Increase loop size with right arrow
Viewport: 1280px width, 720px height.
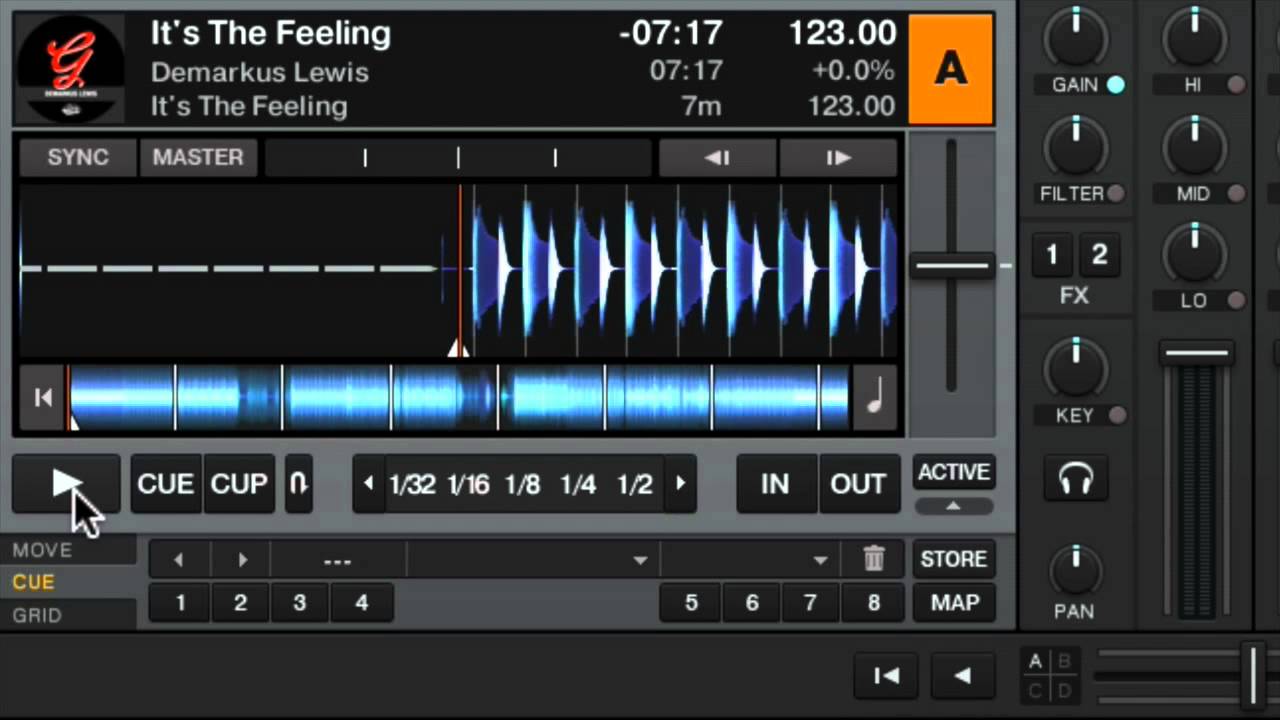pyautogui.click(x=681, y=484)
